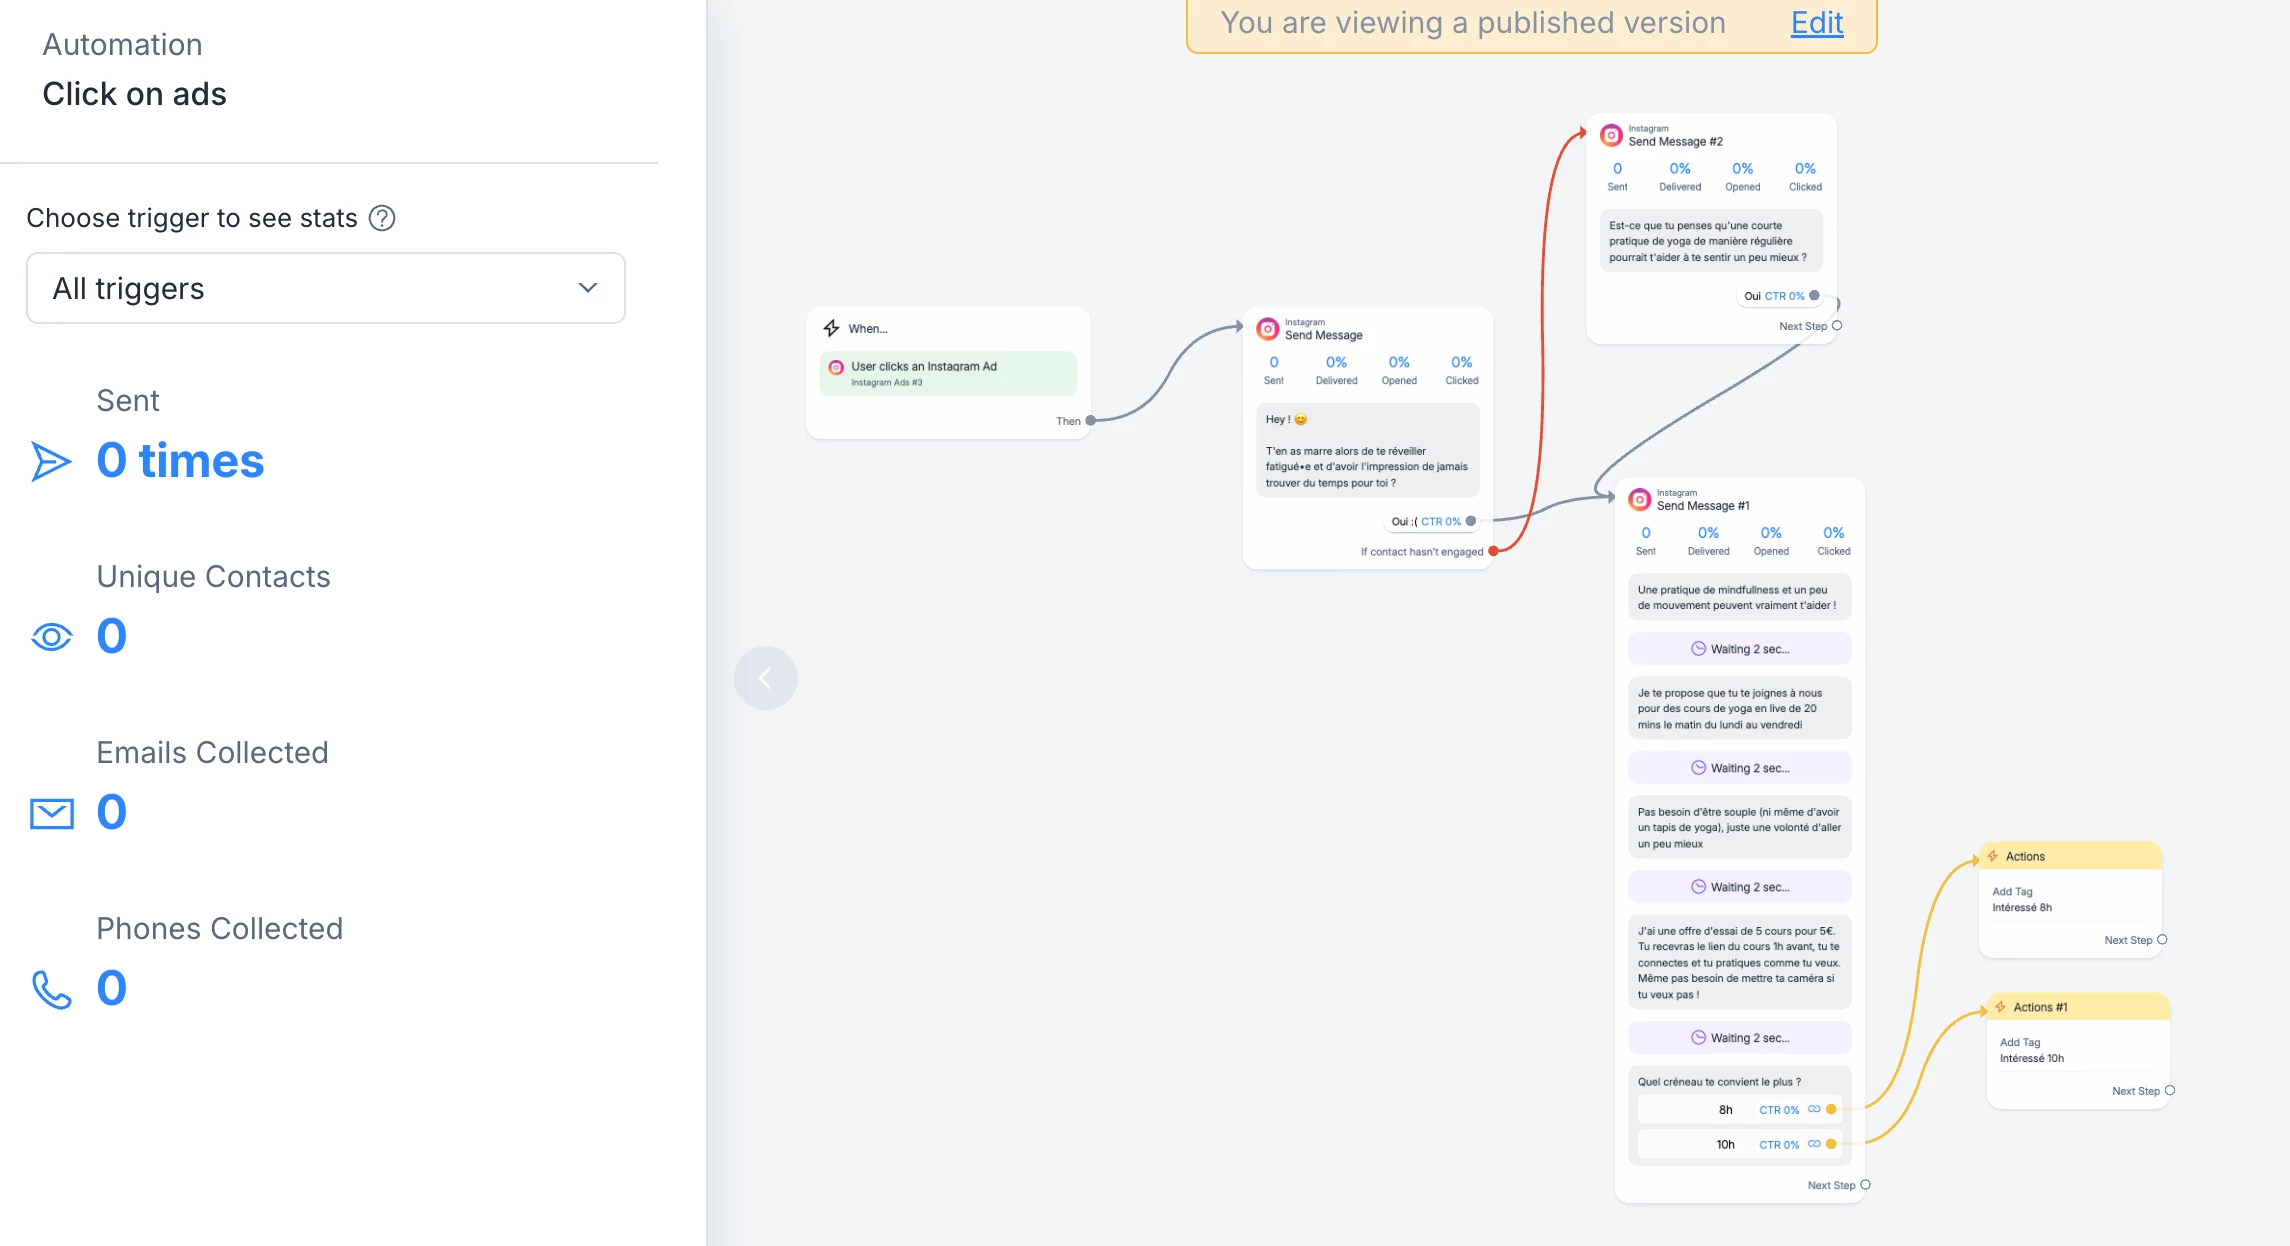
Task: Click the Edit link in banner
Action: (x=1816, y=22)
